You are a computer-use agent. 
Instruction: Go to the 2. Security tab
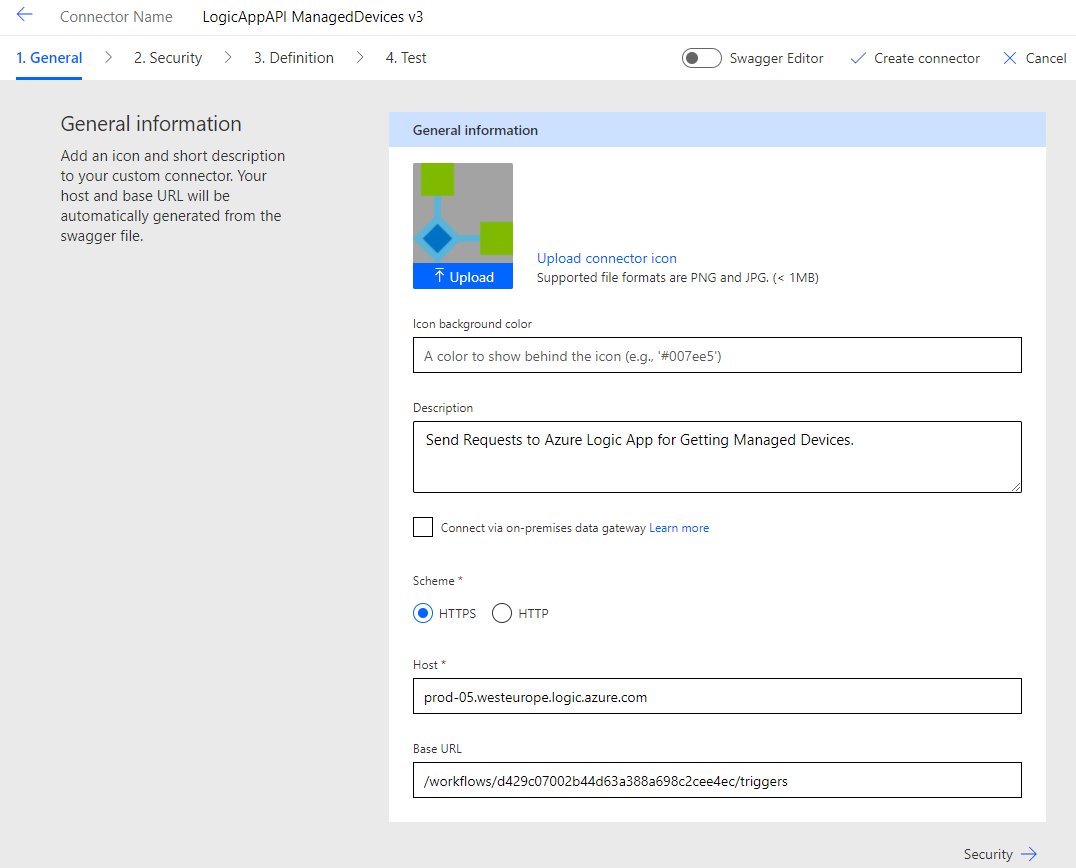168,58
